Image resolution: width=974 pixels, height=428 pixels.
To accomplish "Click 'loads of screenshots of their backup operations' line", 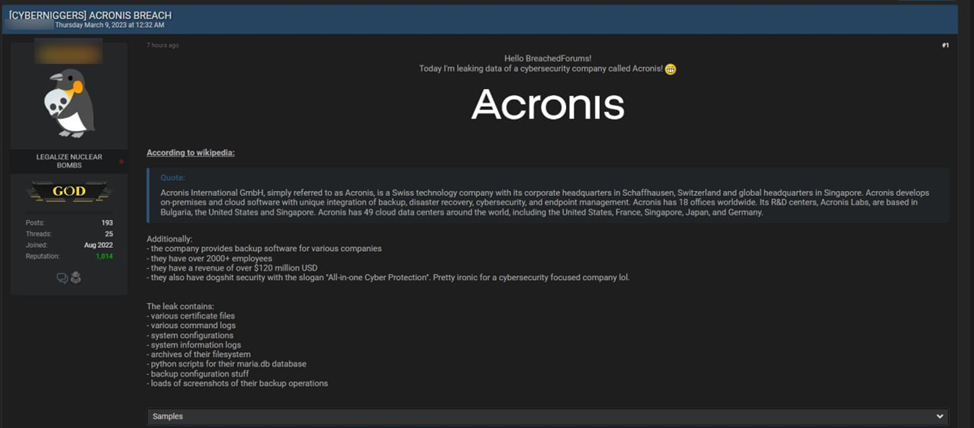I will point(239,383).
